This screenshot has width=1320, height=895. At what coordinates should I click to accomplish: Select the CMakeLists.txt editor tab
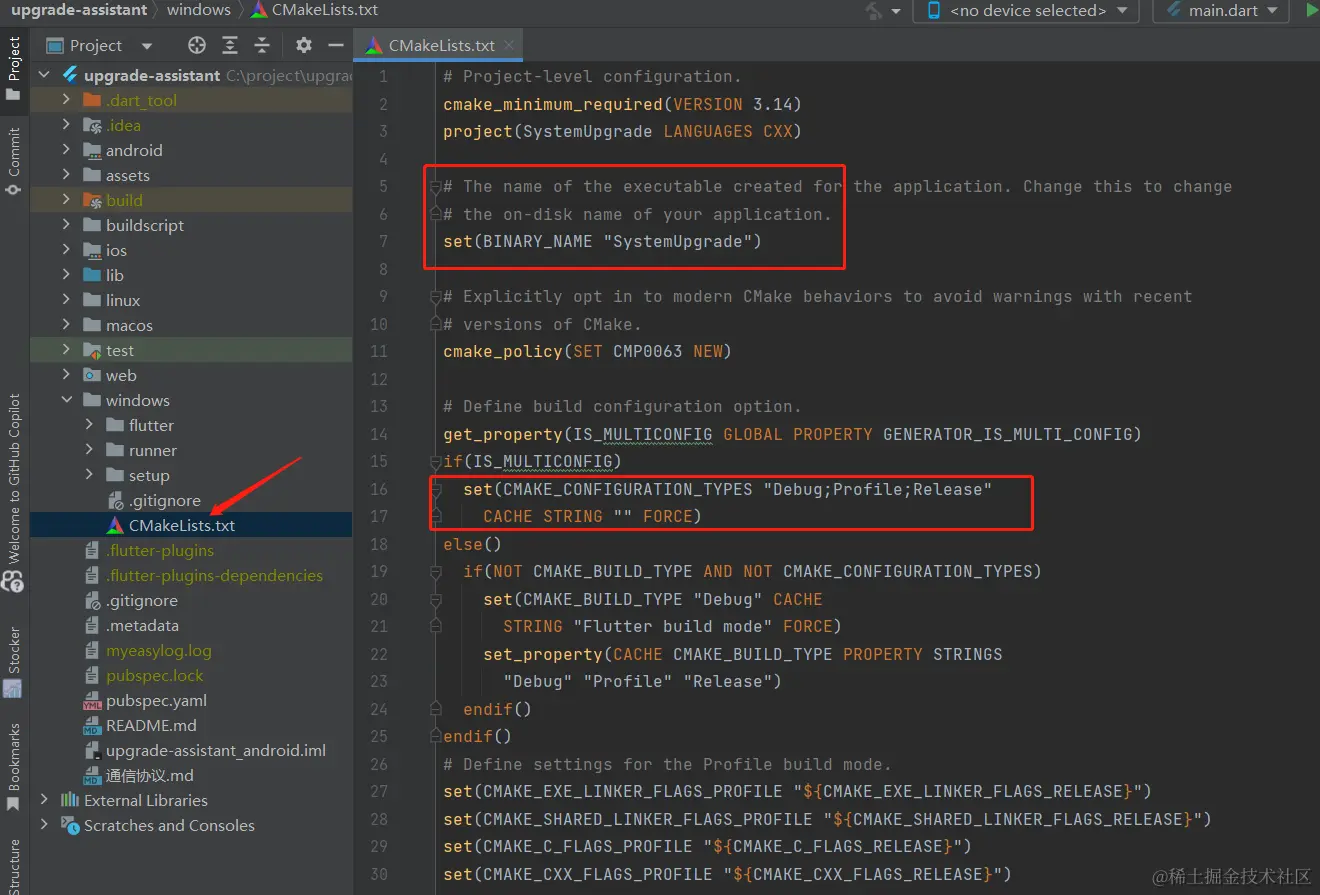438,45
